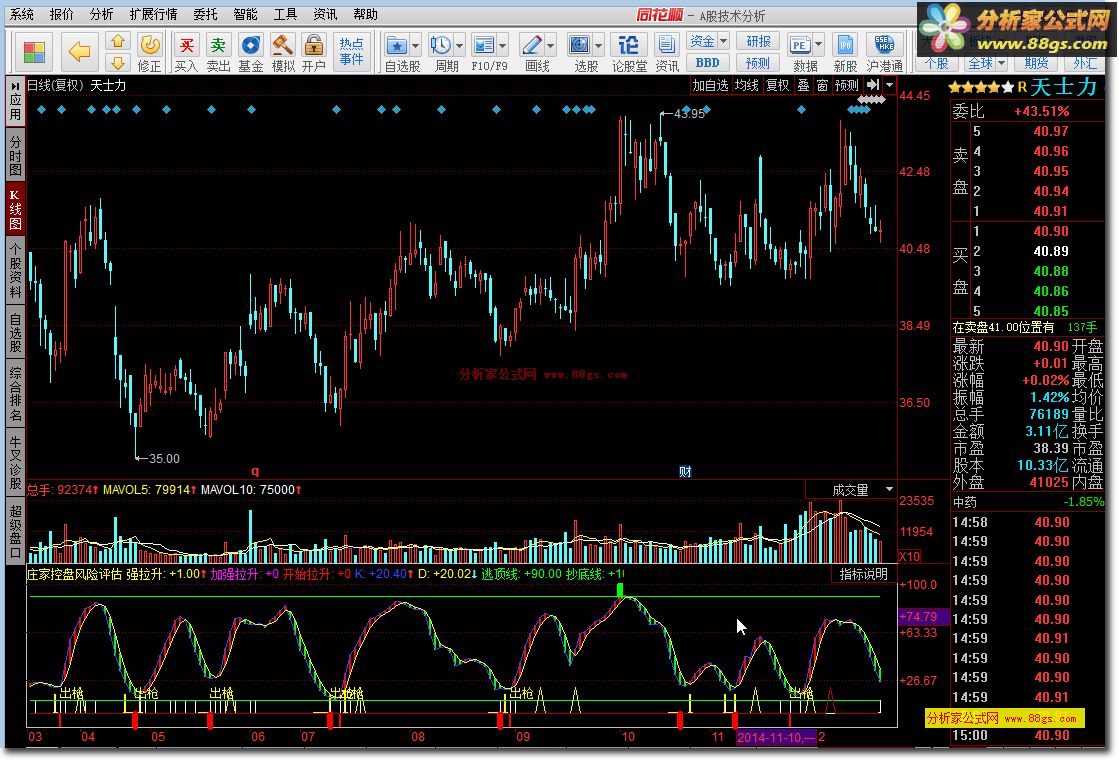Open the 热点事件 hot events button
The height and width of the screenshot is (761, 1119).
(351, 52)
